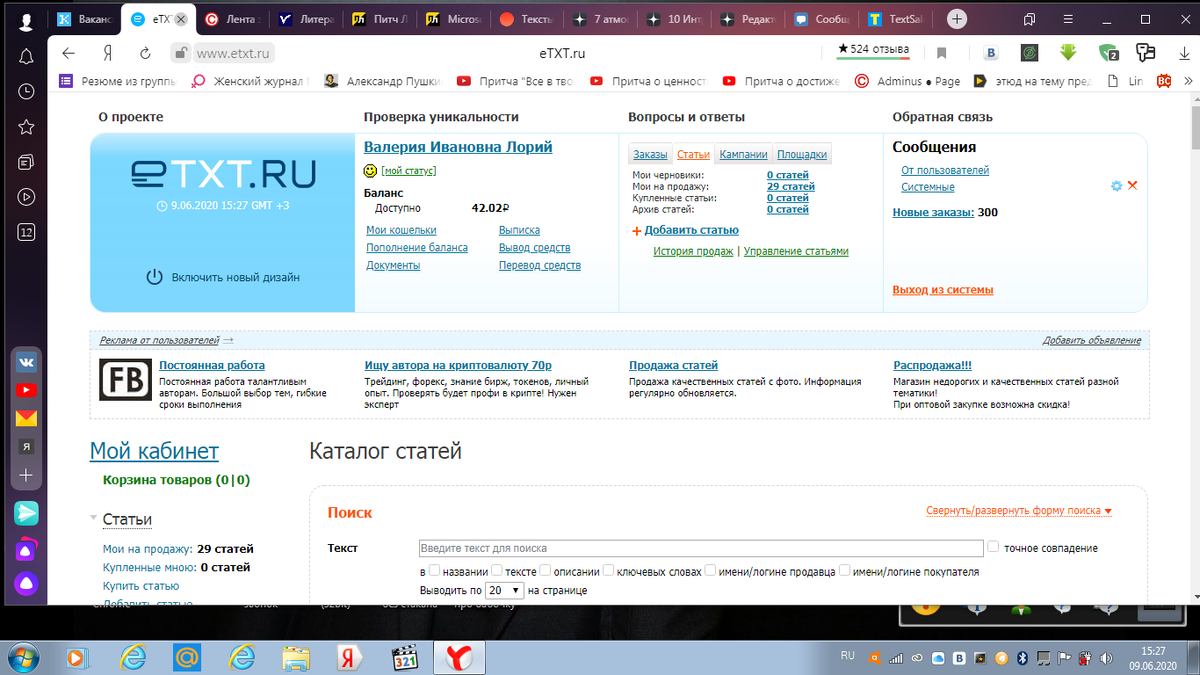Open browser notifications bell in sidebar

pyautogui.click(x=26, y=56)
